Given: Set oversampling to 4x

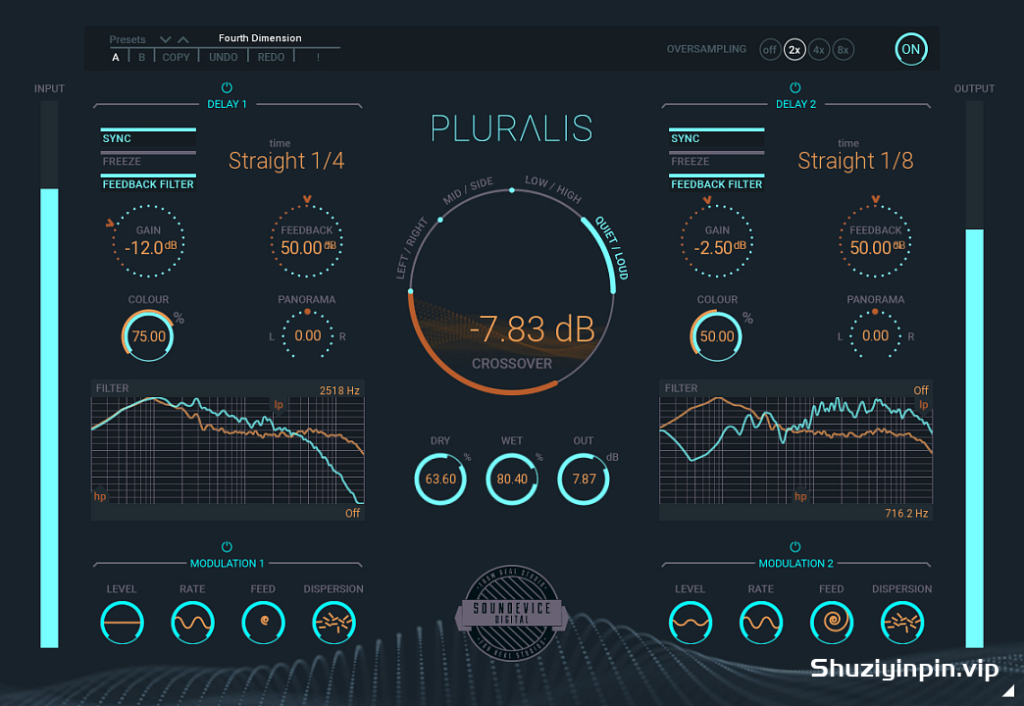Looking at the screenshot, I should 819,50.
